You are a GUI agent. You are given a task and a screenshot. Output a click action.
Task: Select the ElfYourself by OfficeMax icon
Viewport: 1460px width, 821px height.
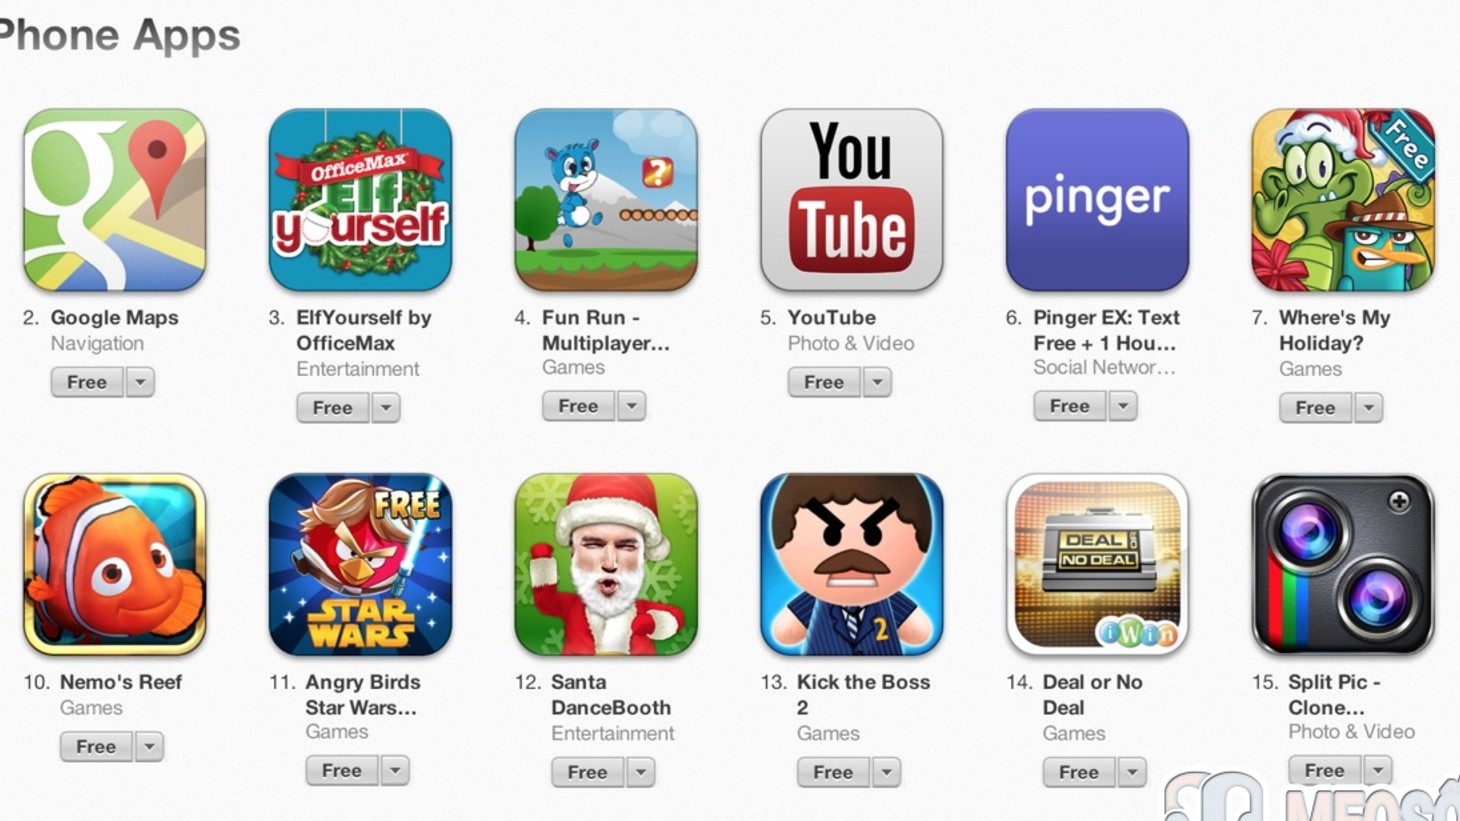coord(360,200)
